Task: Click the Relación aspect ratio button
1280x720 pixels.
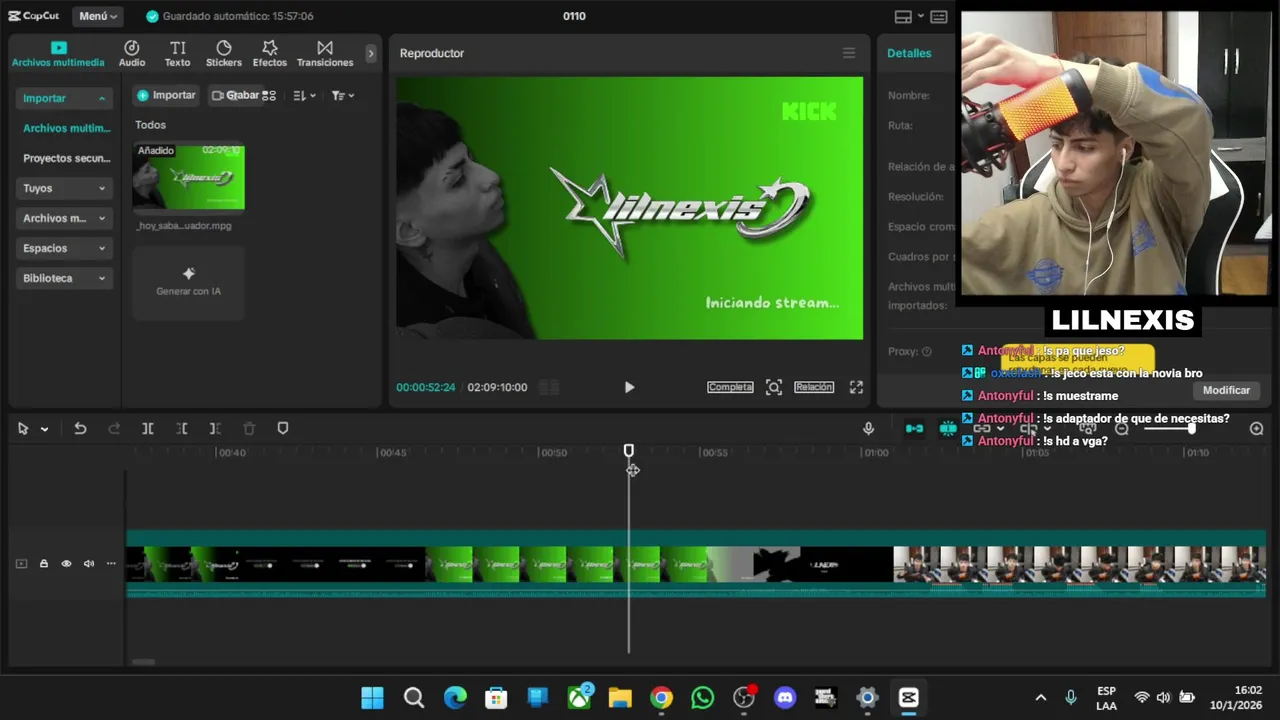Action: (814, 387)
